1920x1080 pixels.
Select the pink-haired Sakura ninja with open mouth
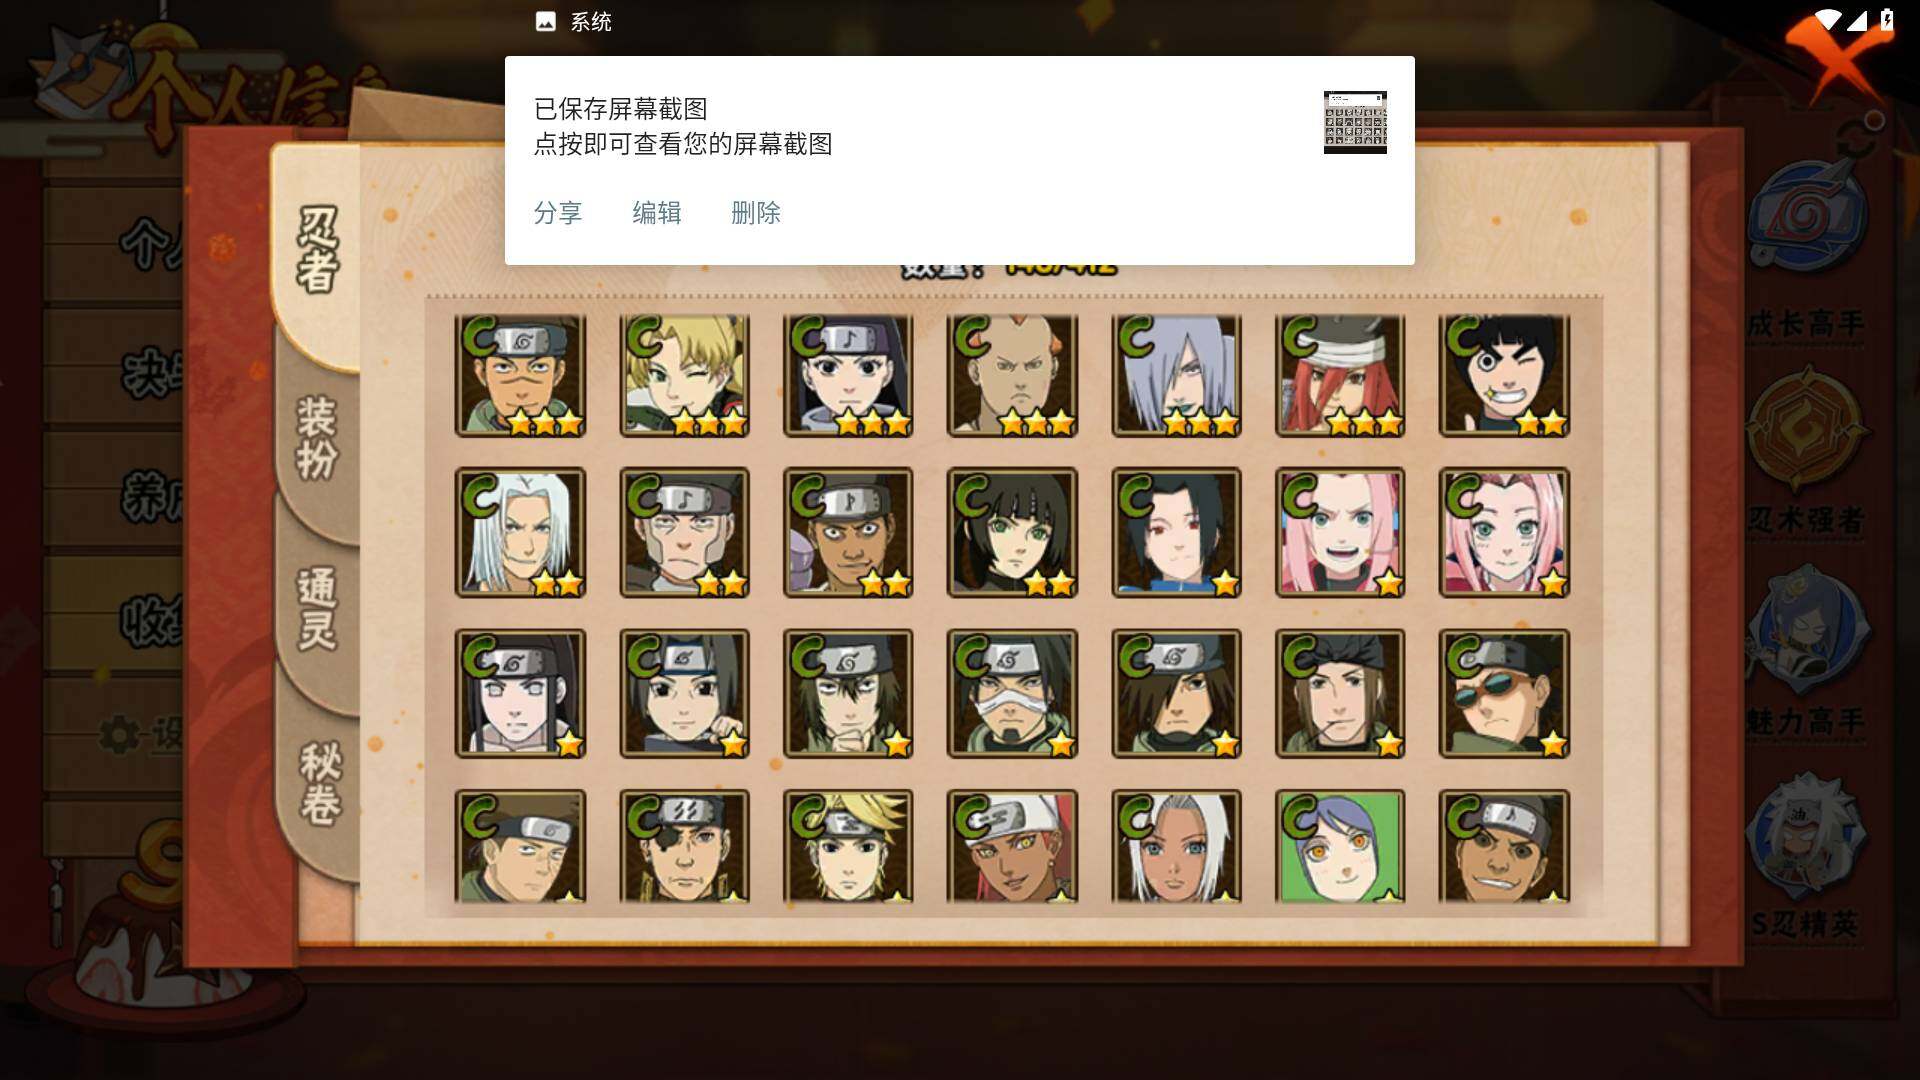pos(1340,533)
